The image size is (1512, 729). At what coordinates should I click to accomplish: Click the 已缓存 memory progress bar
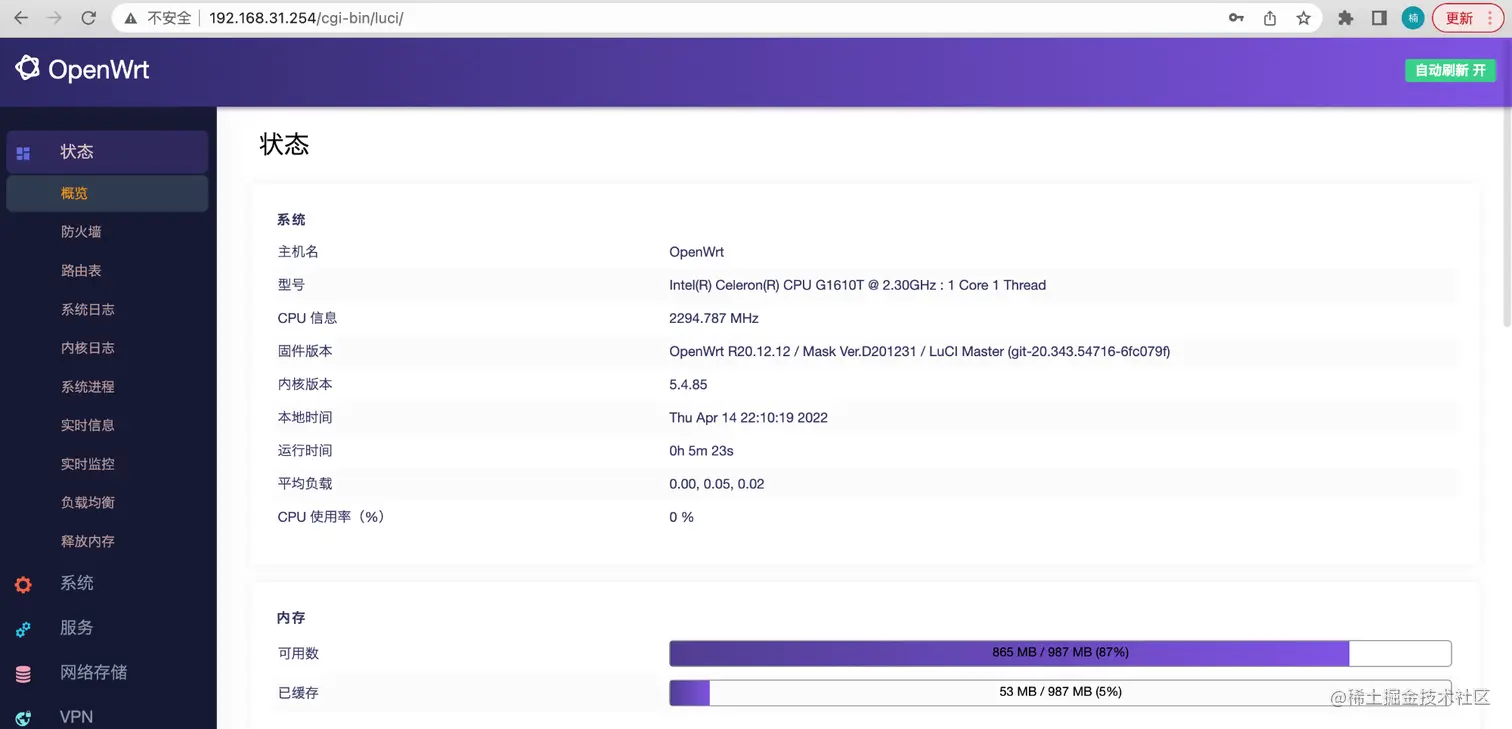click(1060, 692)
